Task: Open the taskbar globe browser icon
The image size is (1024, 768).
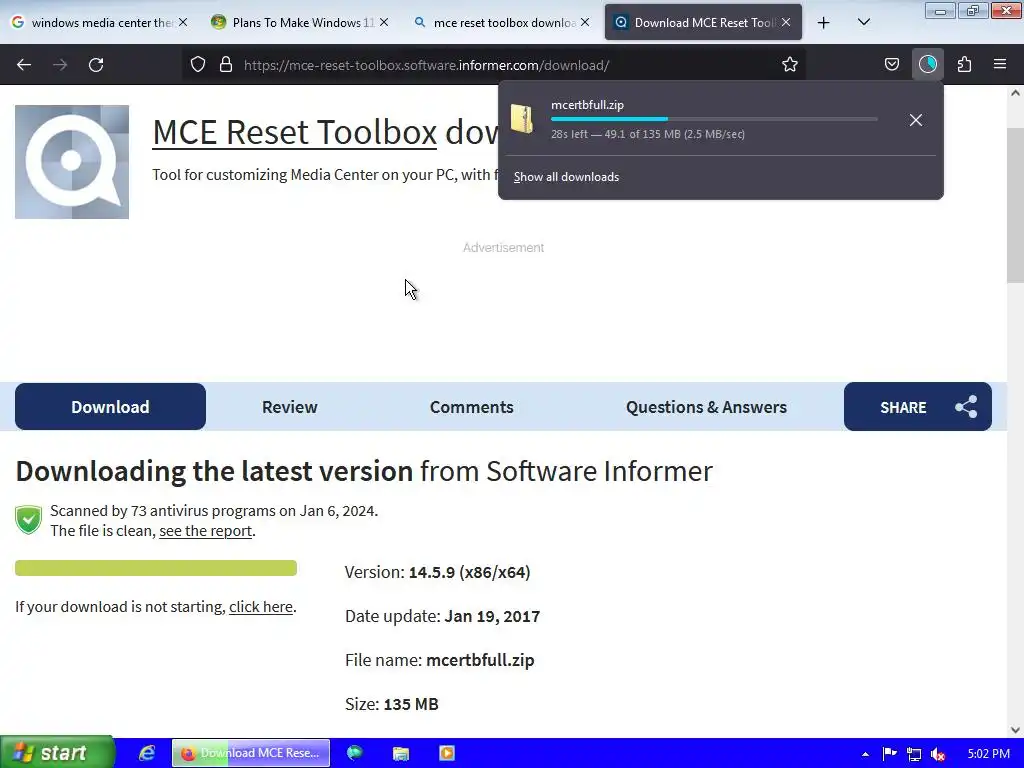Action: click(355, 753)
